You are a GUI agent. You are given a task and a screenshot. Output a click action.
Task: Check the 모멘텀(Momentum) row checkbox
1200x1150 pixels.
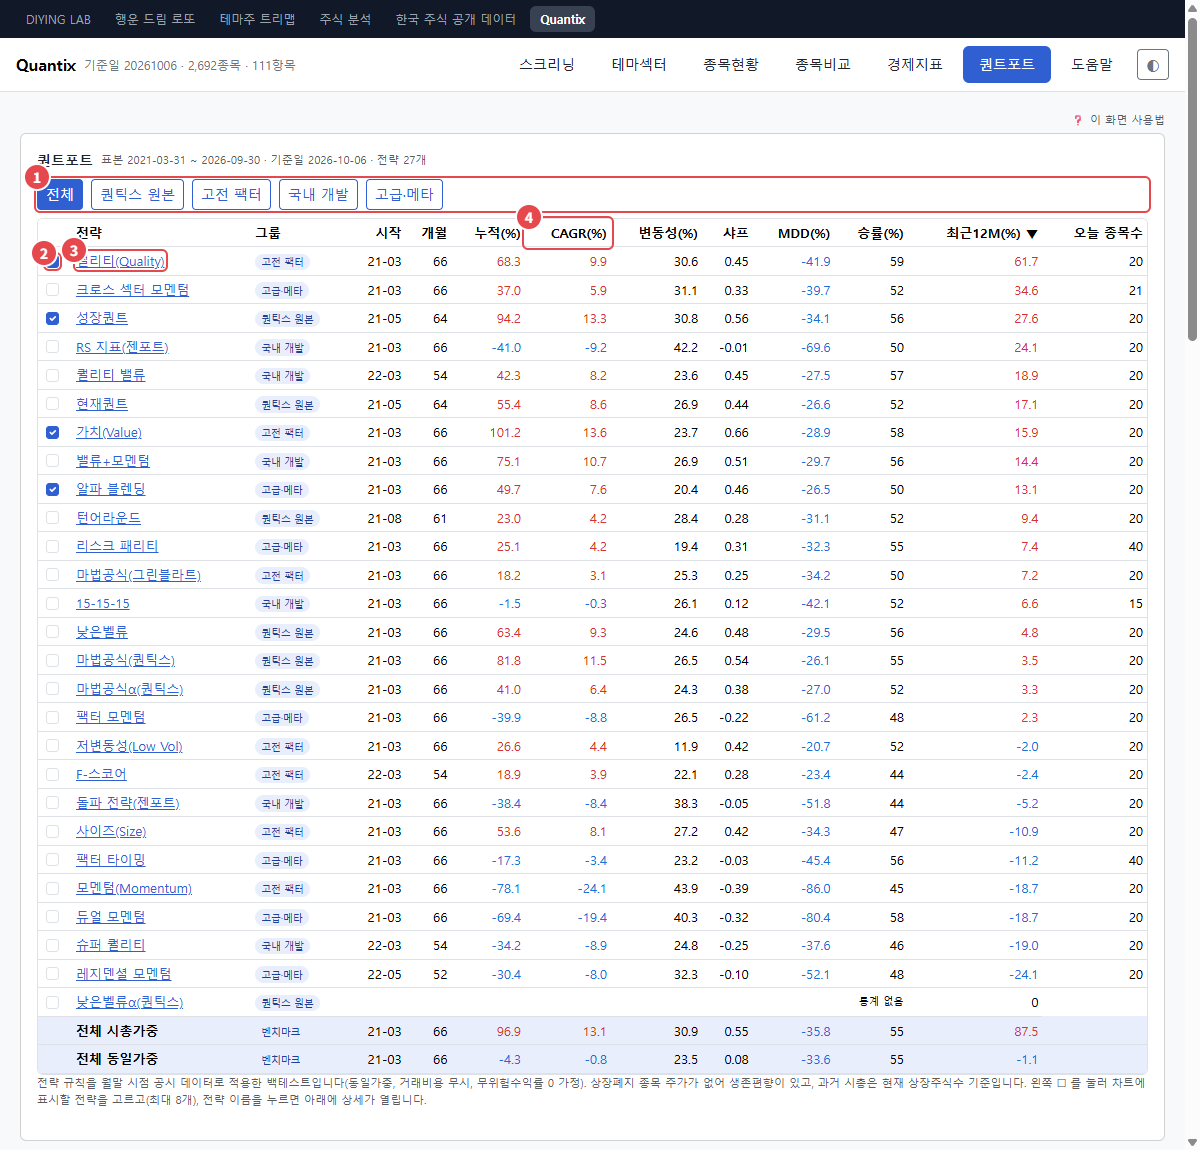(x=52, y=888)
